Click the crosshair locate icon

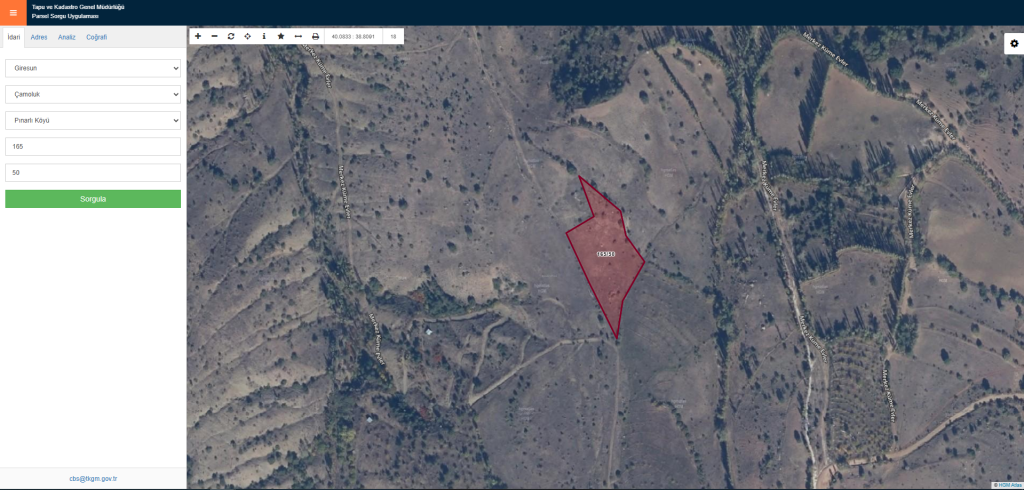pos(248,36)
